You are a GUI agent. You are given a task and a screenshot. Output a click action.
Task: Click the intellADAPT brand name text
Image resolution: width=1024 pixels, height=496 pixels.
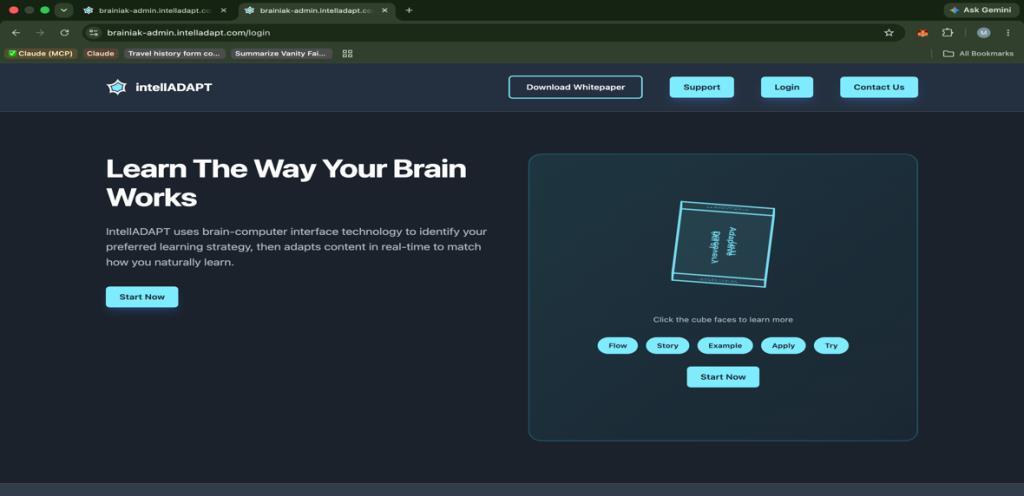(174, 87)
